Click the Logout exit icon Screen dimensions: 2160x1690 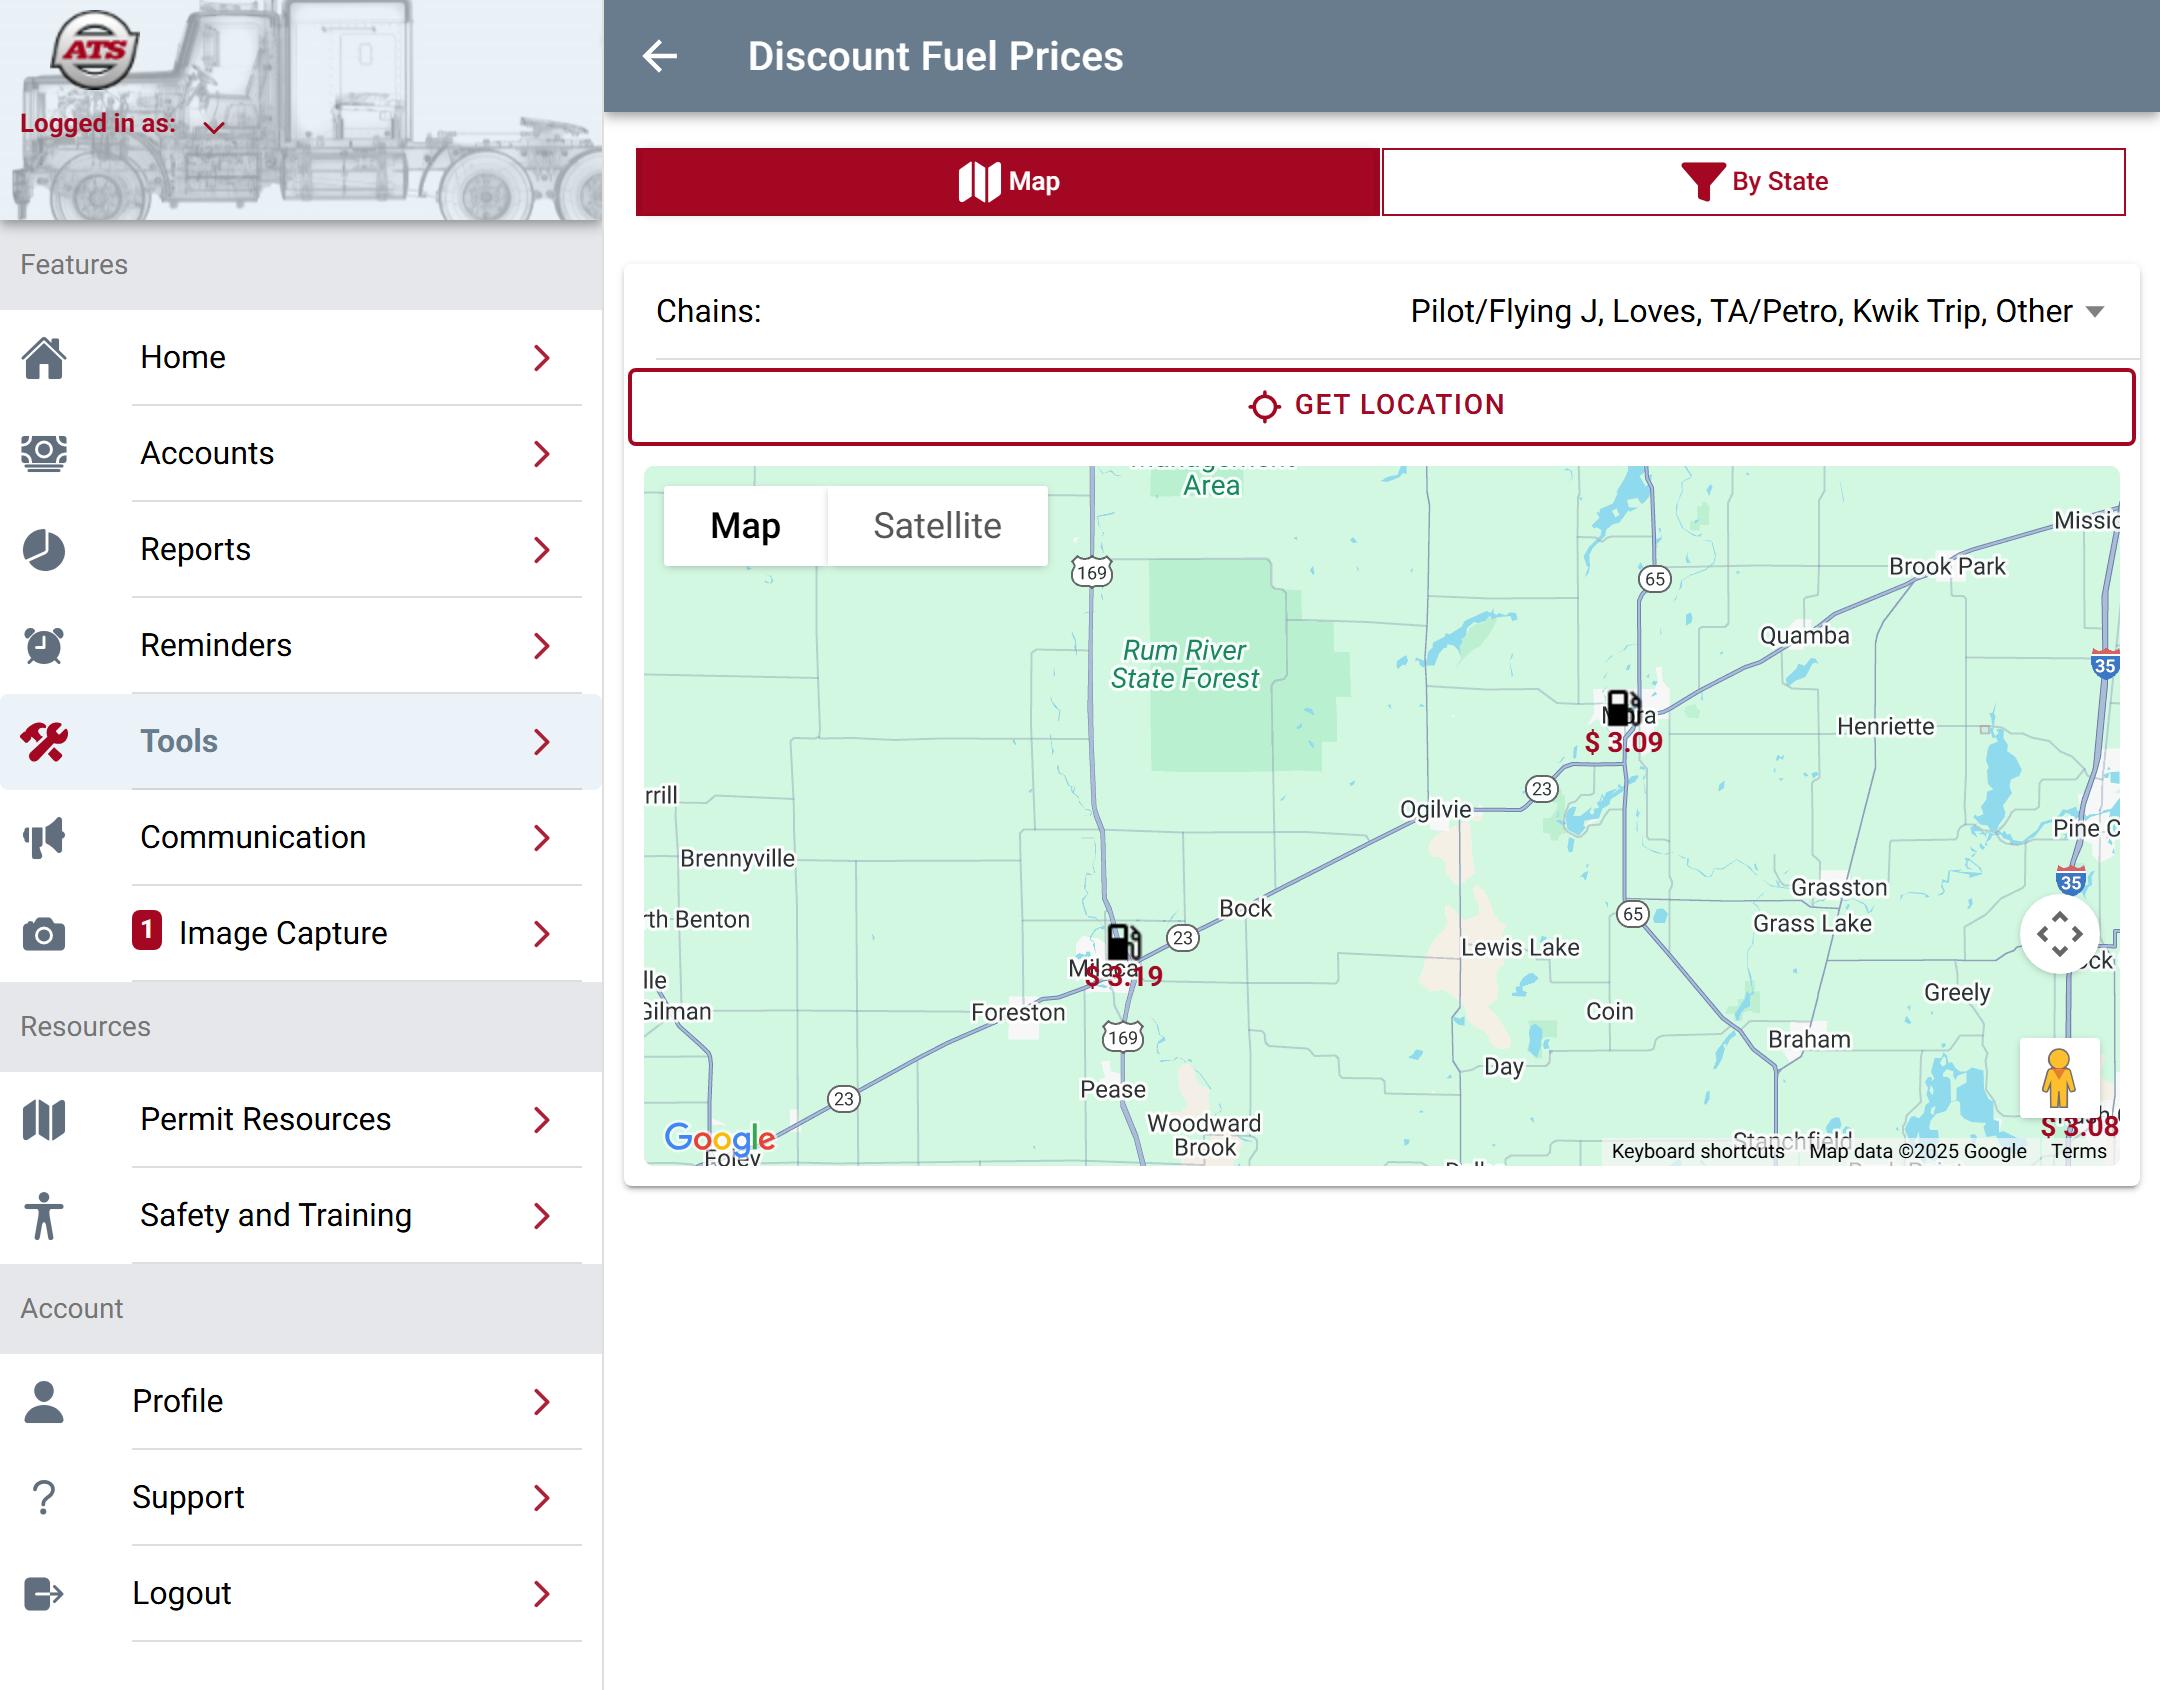coord(44,1593)
